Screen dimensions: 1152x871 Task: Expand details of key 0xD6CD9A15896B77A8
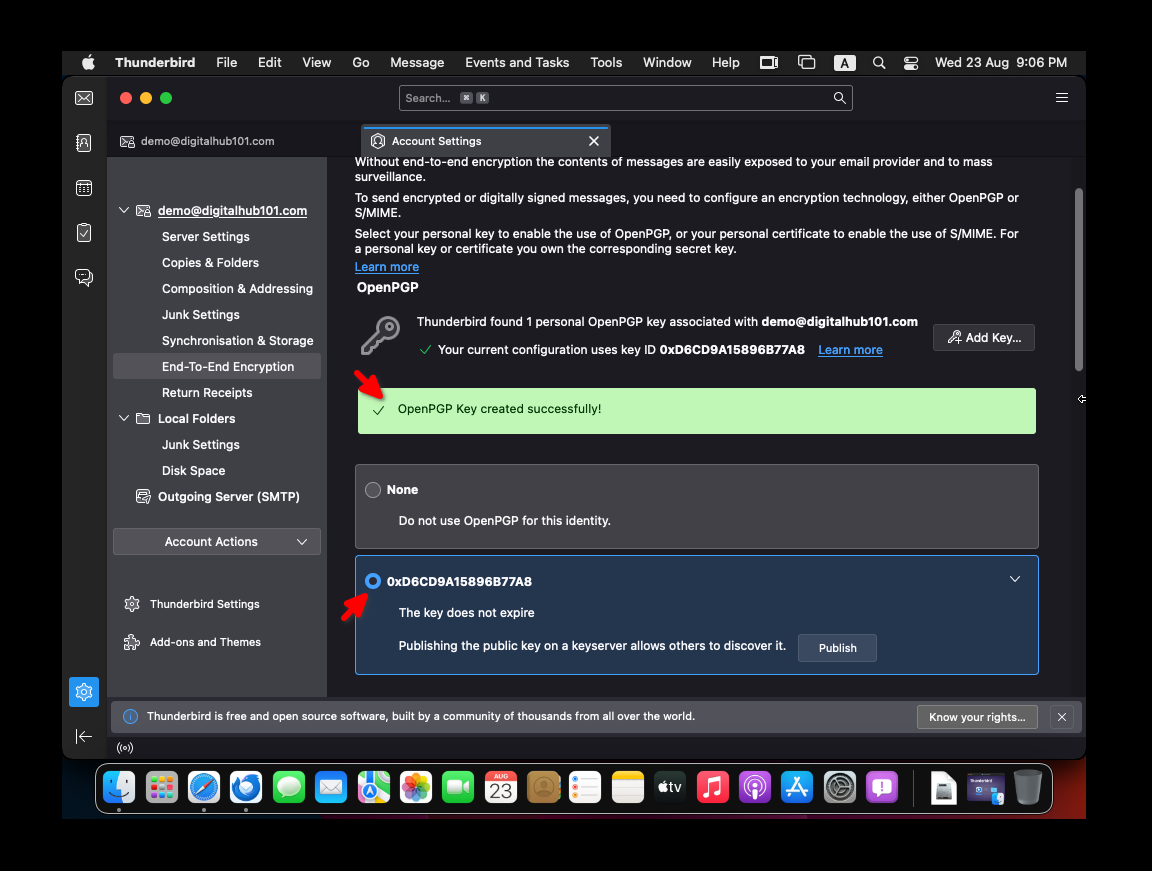pos(1015,579)
